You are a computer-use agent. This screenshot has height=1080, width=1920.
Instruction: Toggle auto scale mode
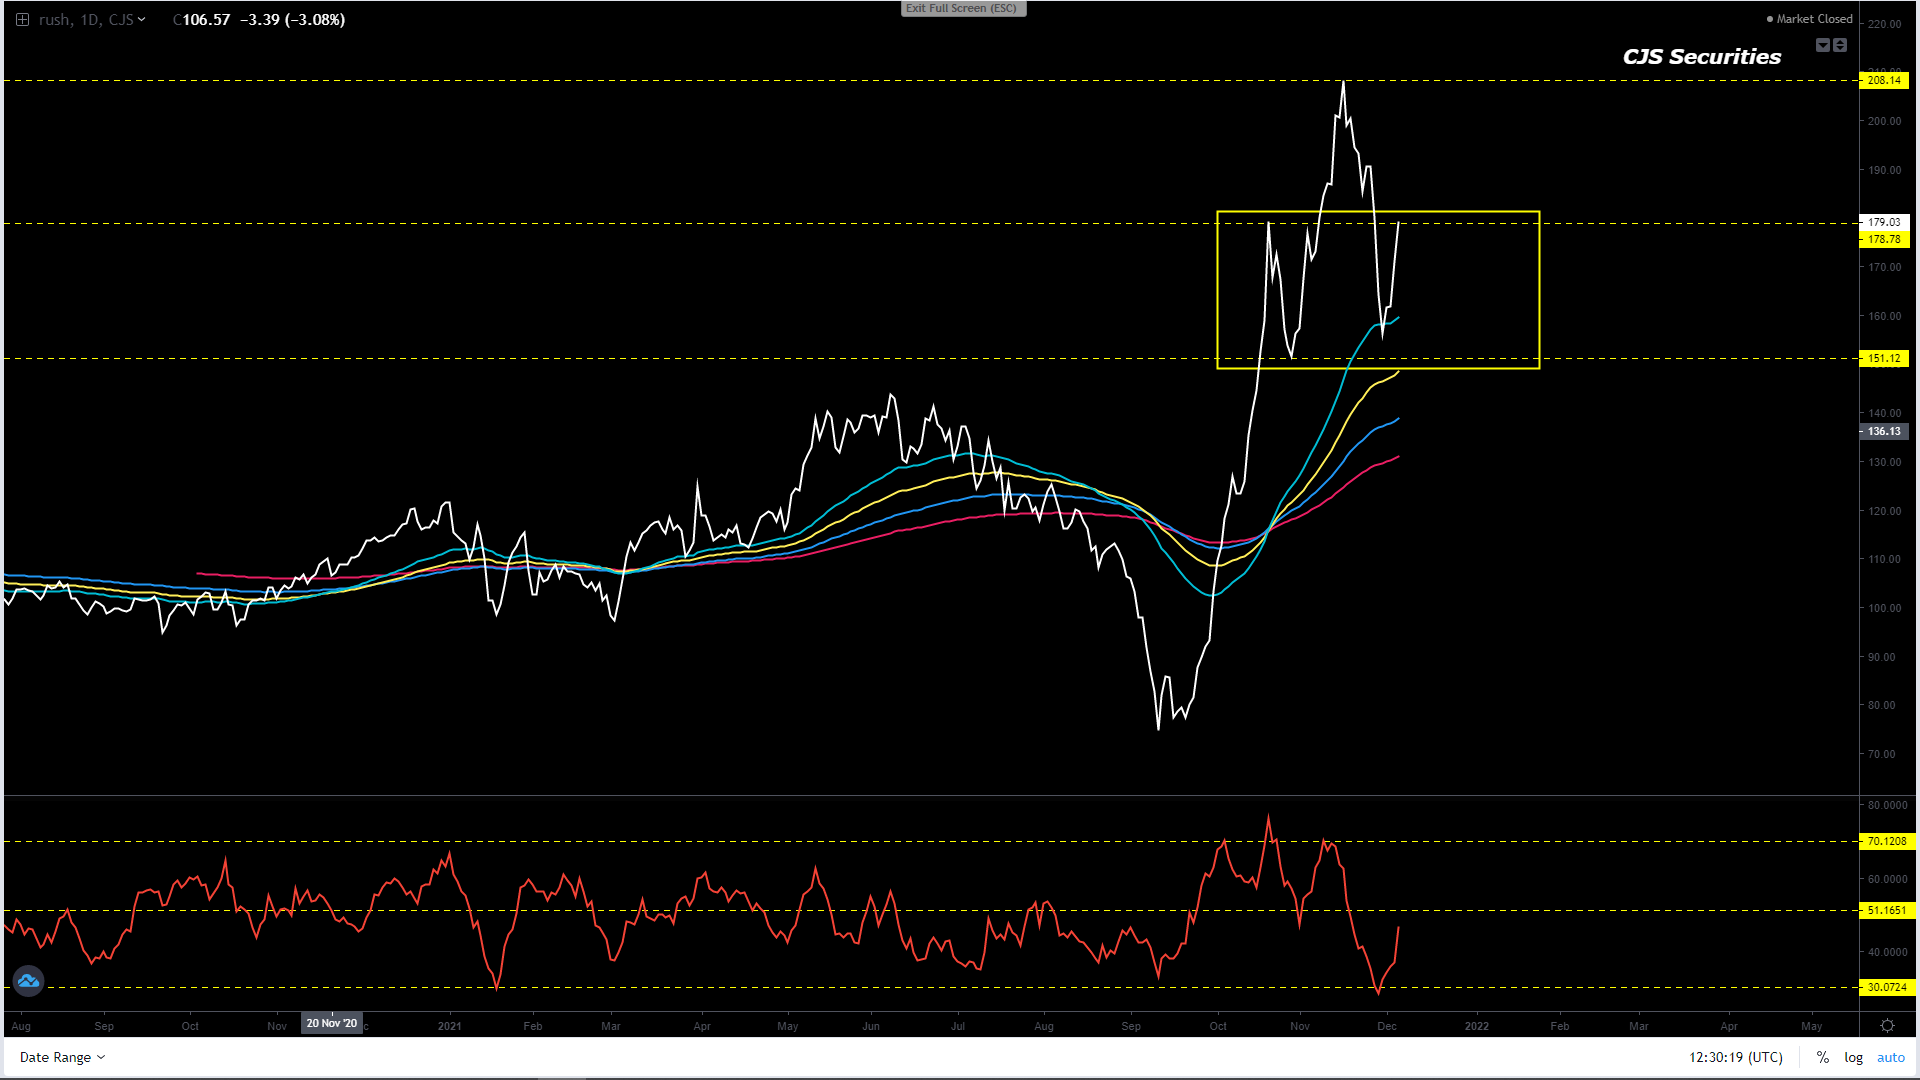1890,1057
